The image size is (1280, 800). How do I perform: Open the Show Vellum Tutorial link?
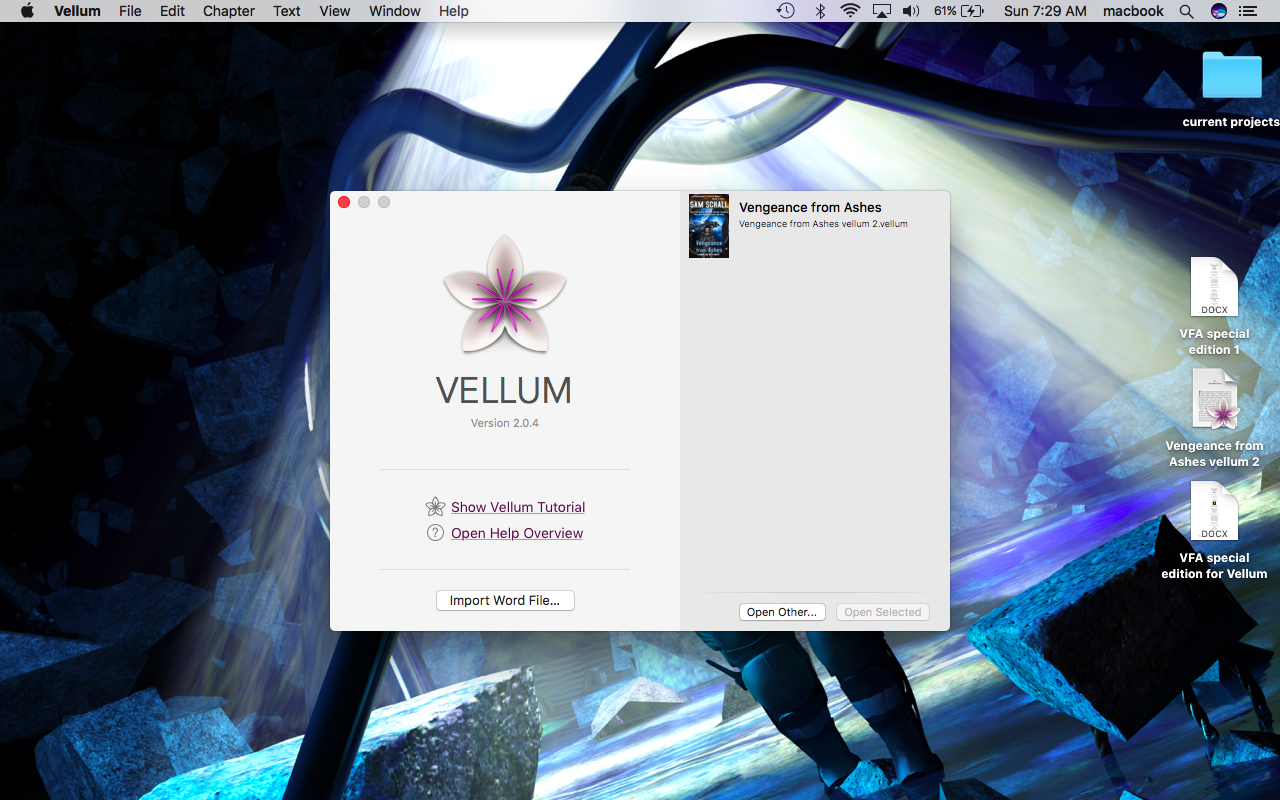tap(518, 507)
